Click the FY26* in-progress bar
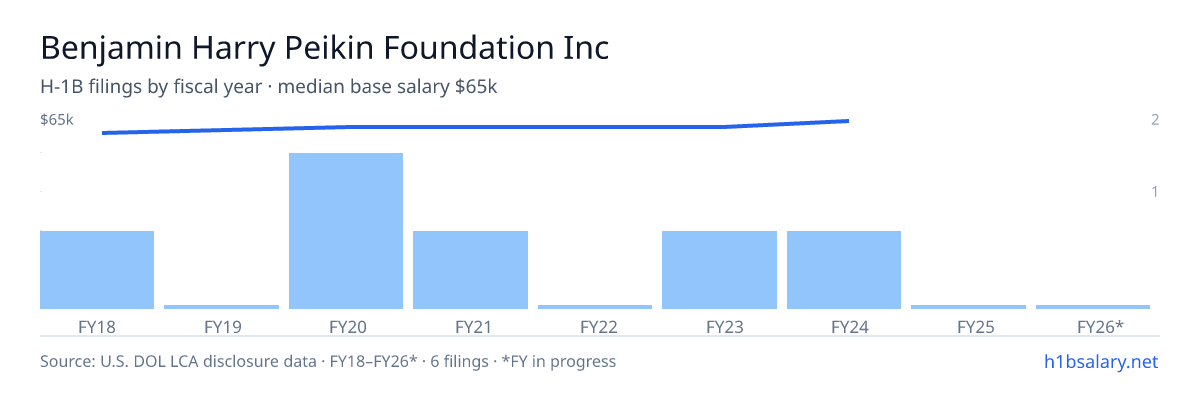1200x400 pixels. [x=1093, y=307]
